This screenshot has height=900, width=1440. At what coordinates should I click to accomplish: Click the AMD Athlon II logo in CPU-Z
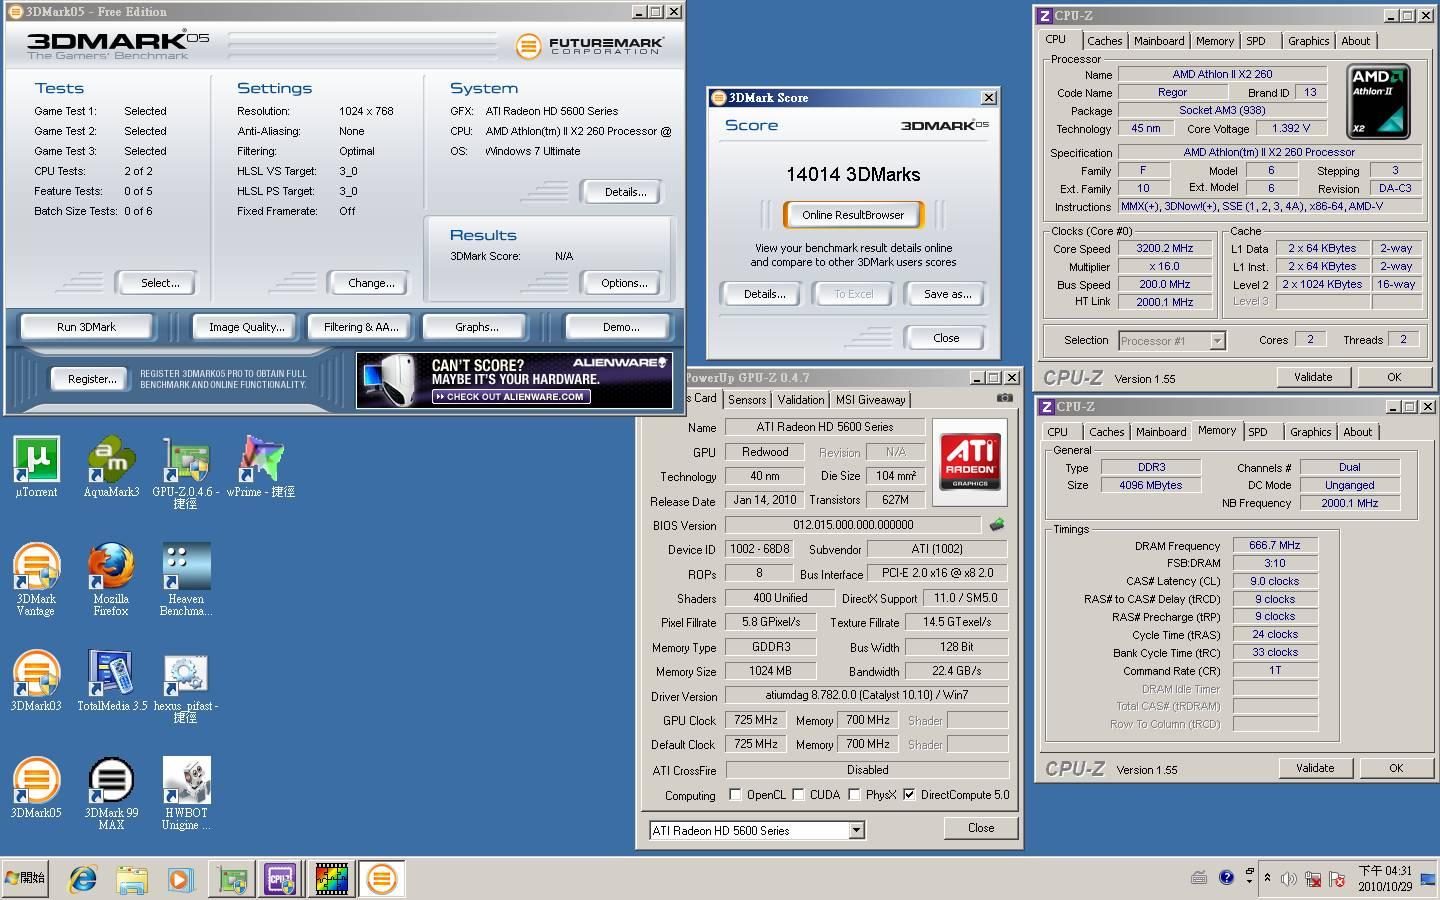[x=1378, y=102]
